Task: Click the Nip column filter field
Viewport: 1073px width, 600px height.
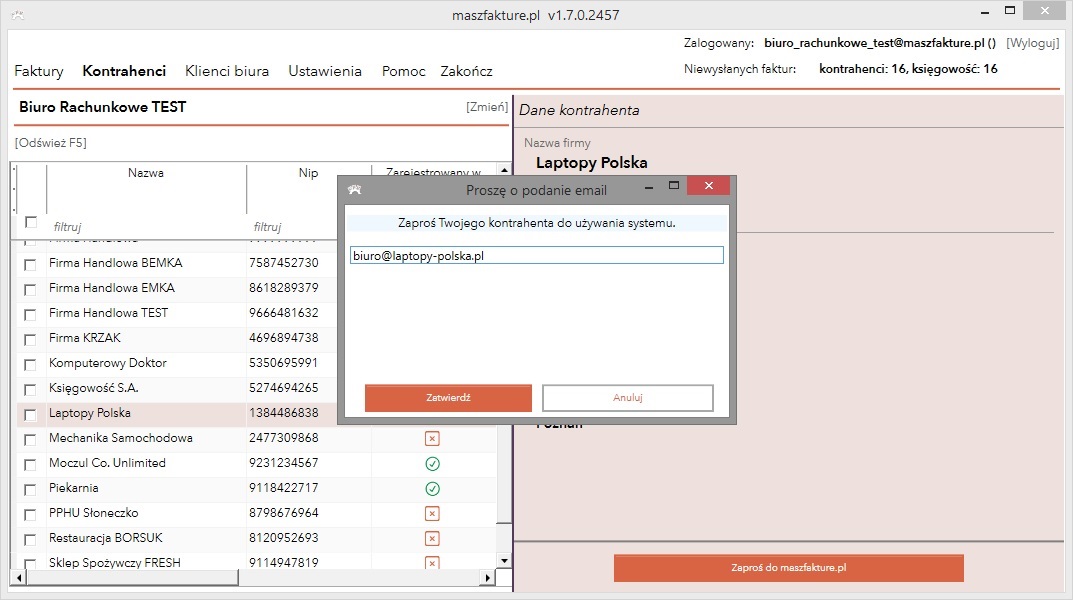Action: [293, 227]
